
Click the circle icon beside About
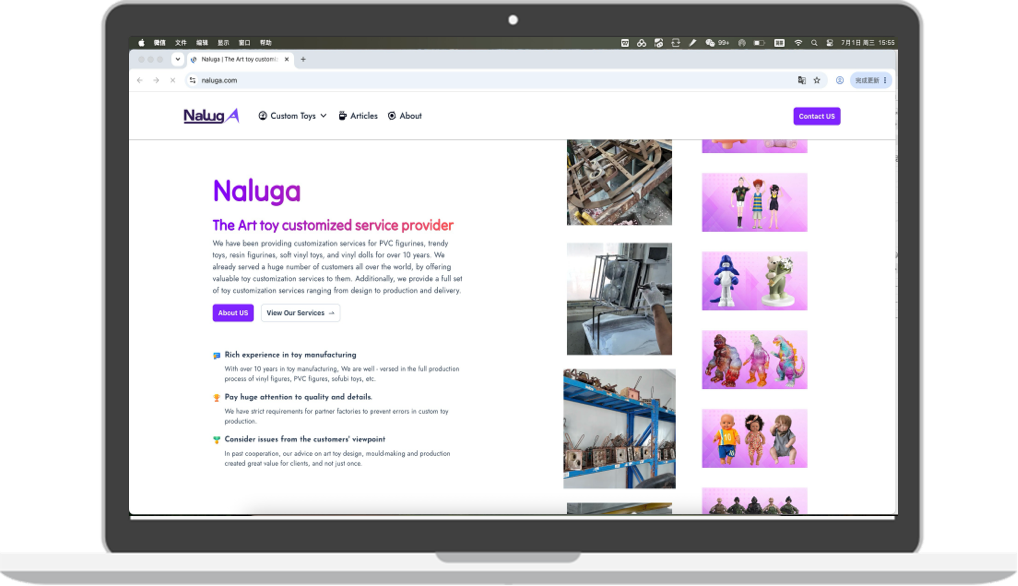(391, 116)
